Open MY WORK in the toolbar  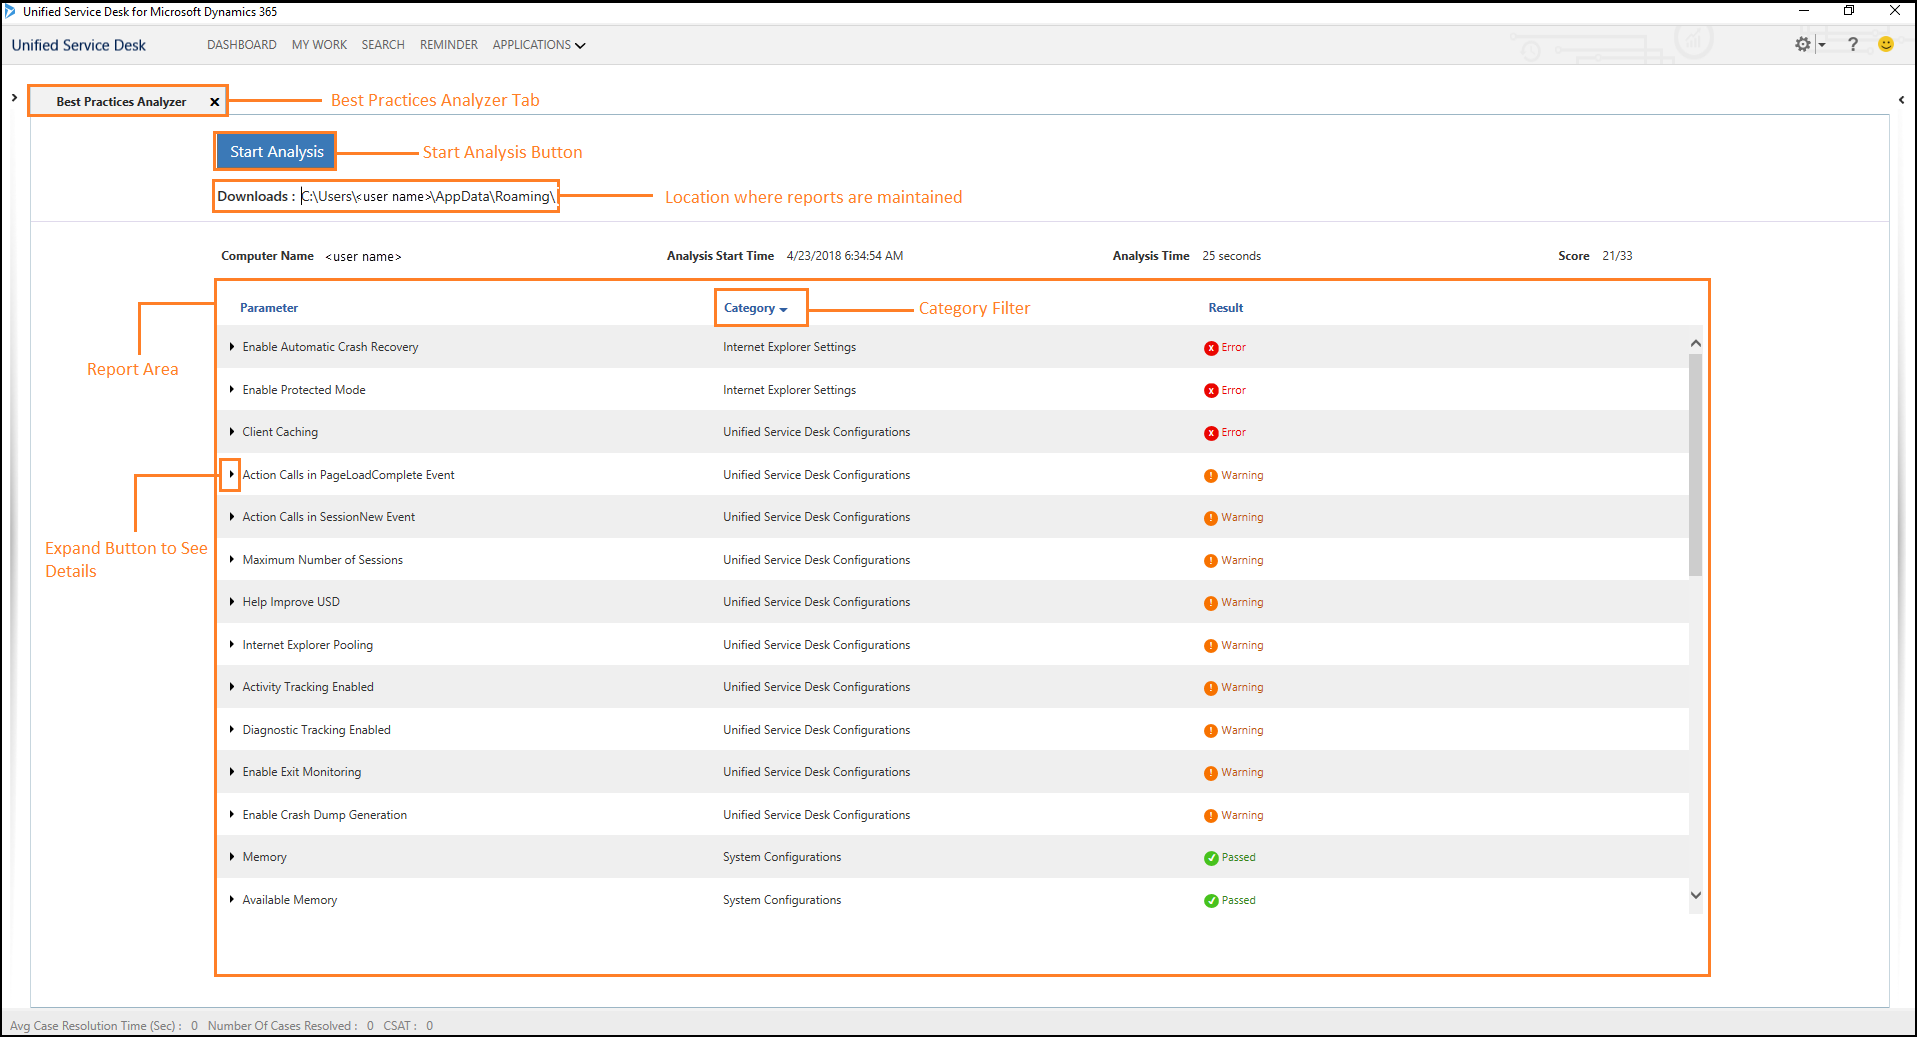point(319,45)
